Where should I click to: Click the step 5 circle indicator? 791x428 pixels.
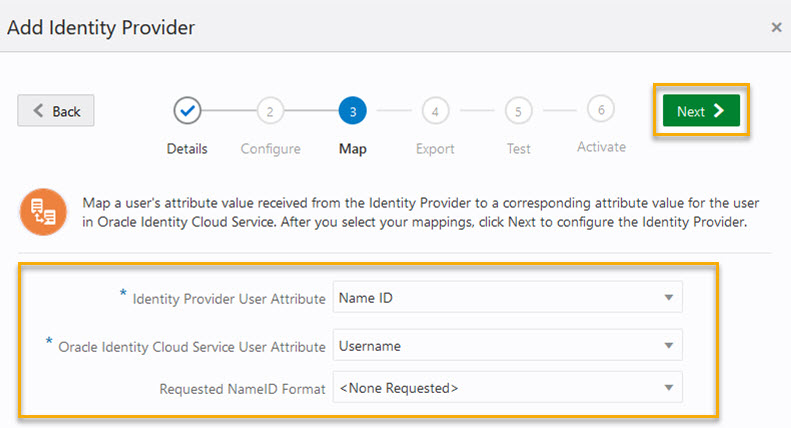(518, 110)
